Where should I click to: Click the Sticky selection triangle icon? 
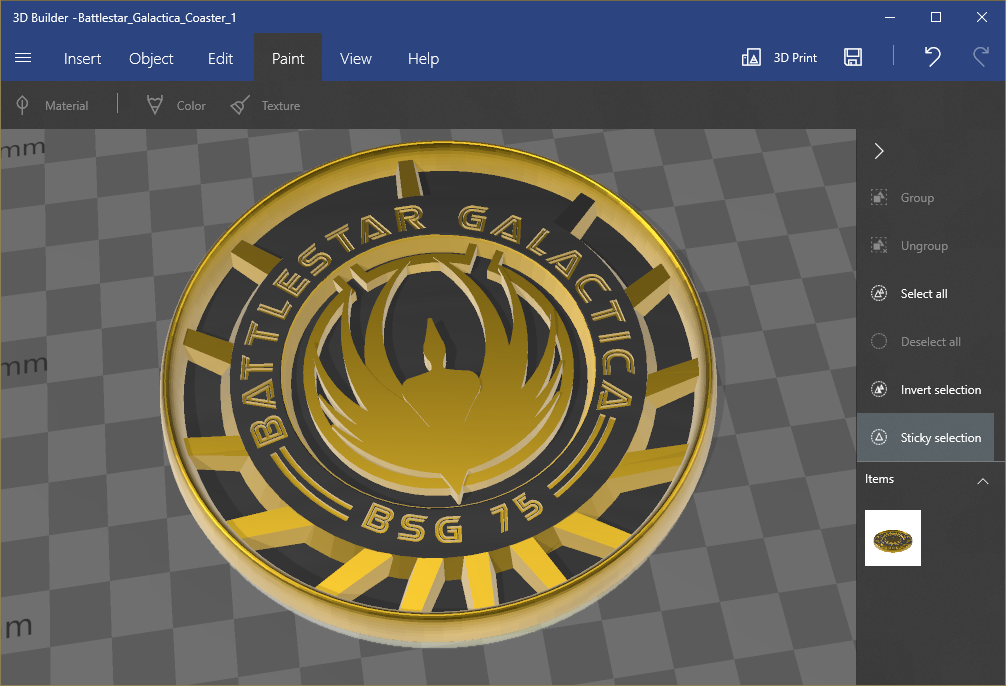point(879,437)
